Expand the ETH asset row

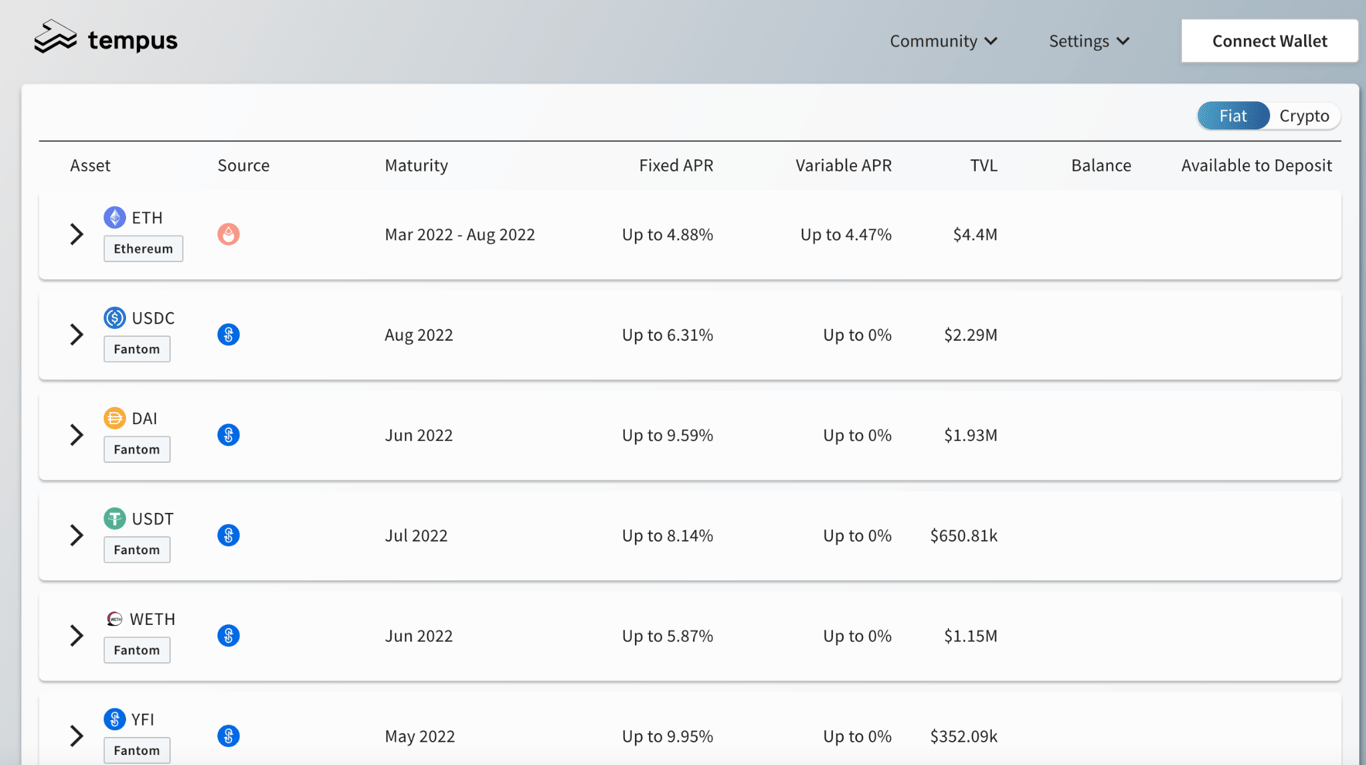coord(77,234)
